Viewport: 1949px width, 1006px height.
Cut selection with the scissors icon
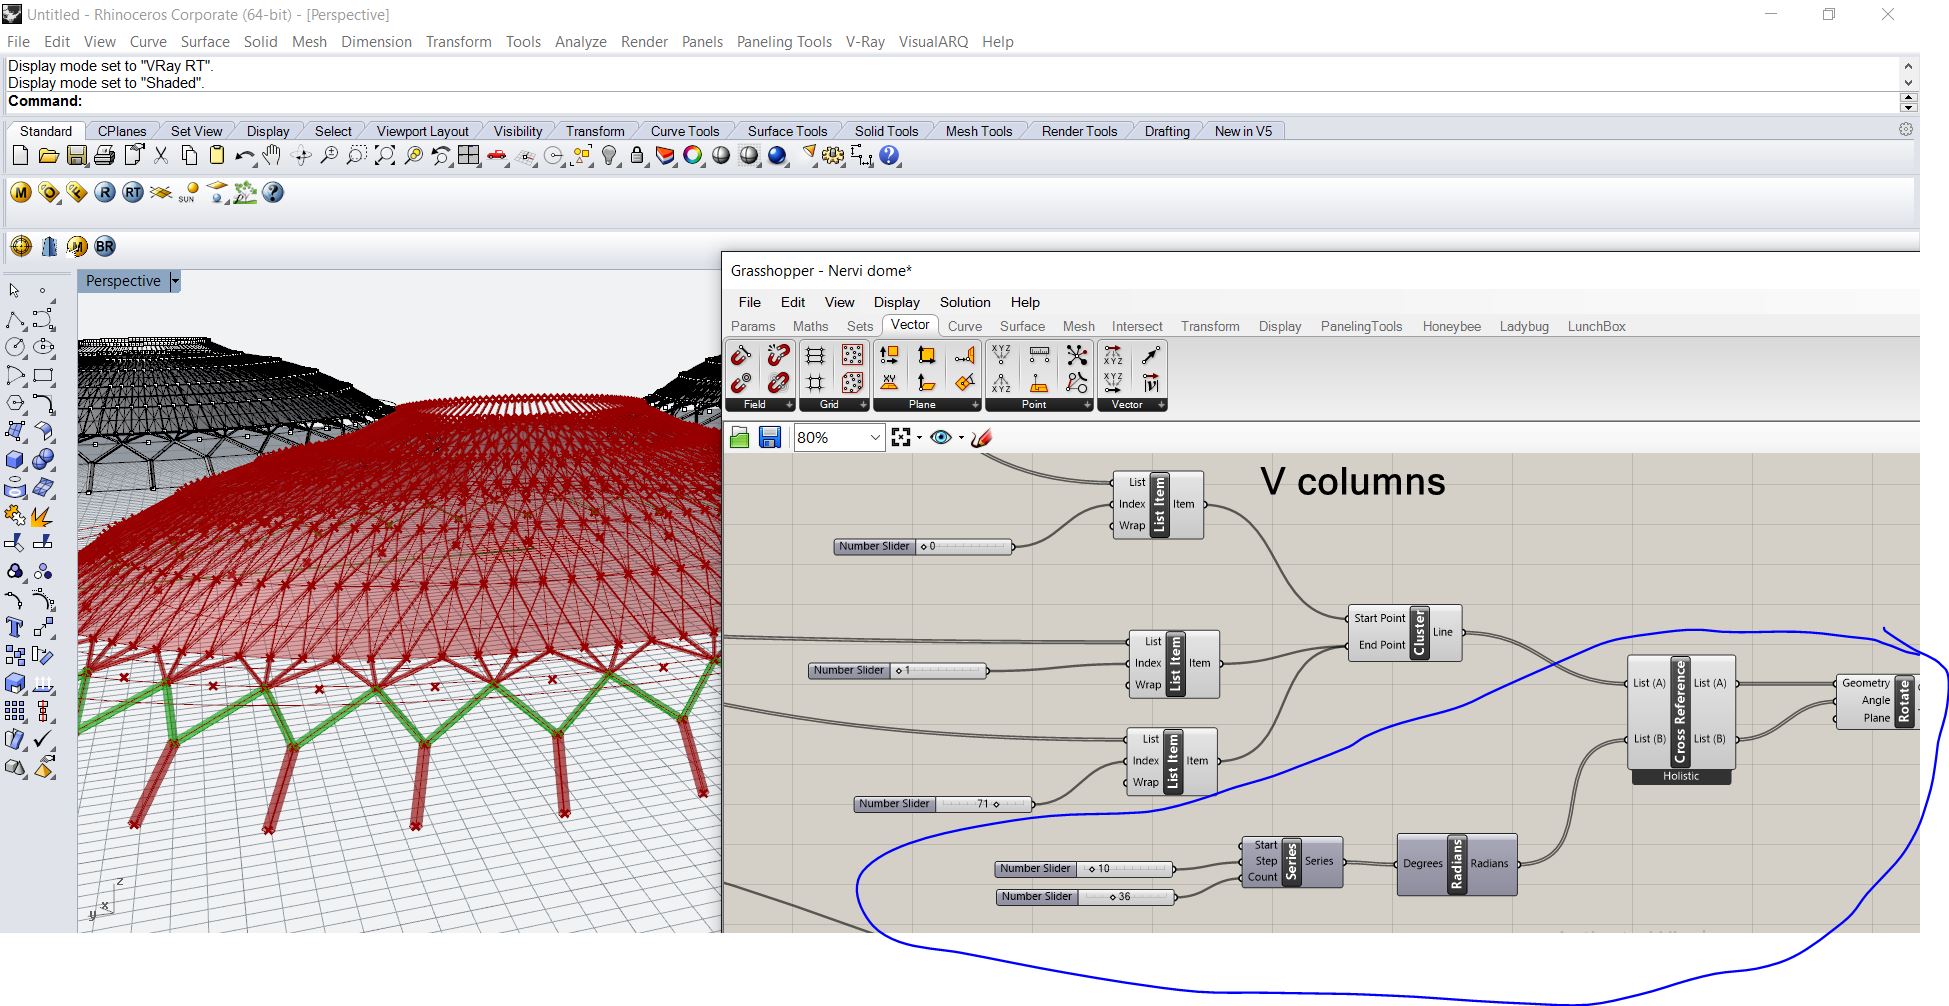click(x=161, y=156)
